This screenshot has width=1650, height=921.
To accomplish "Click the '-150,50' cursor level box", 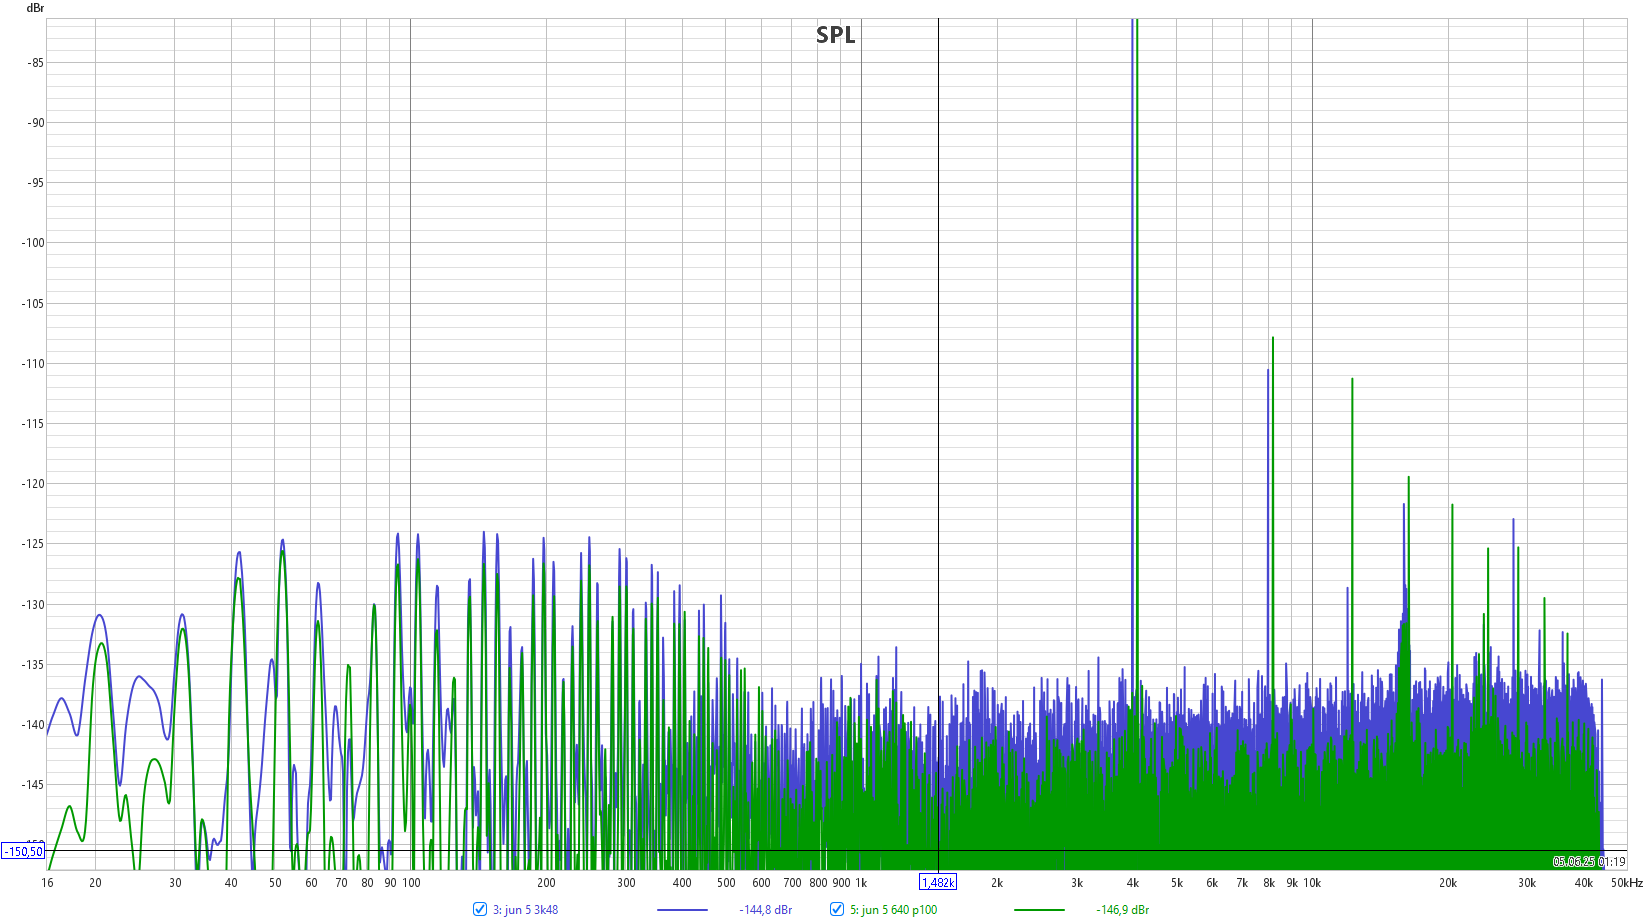I will click(x=23, y=851).
